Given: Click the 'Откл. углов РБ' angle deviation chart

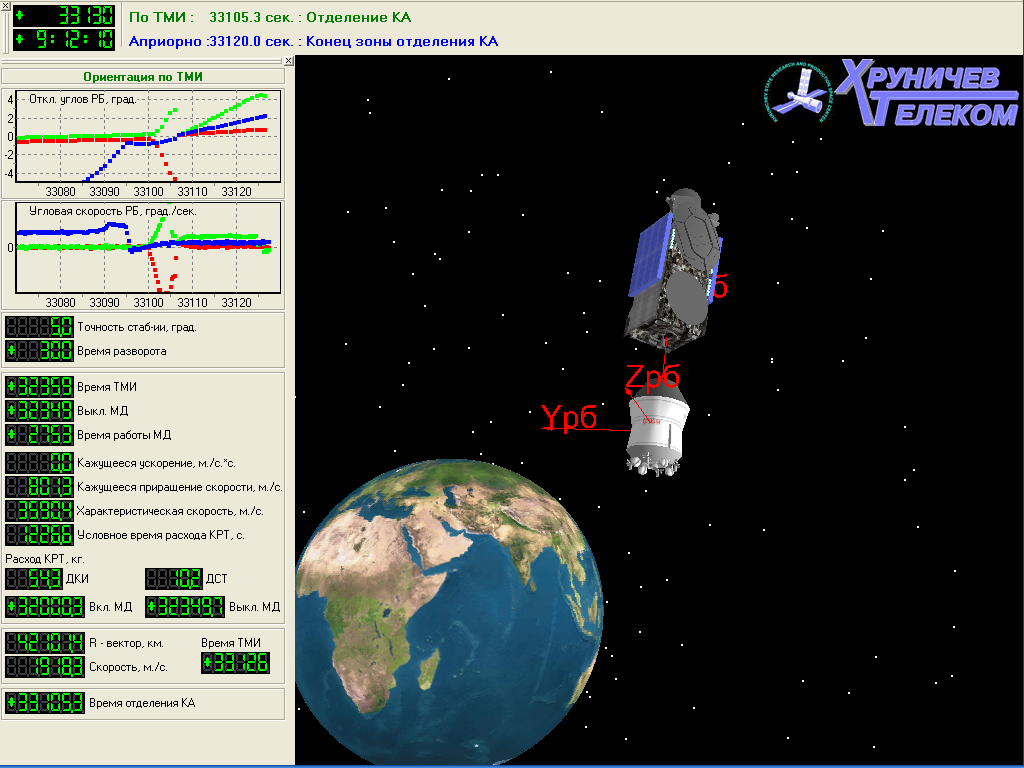Looking at the screenshot, I should click(144, 142).
